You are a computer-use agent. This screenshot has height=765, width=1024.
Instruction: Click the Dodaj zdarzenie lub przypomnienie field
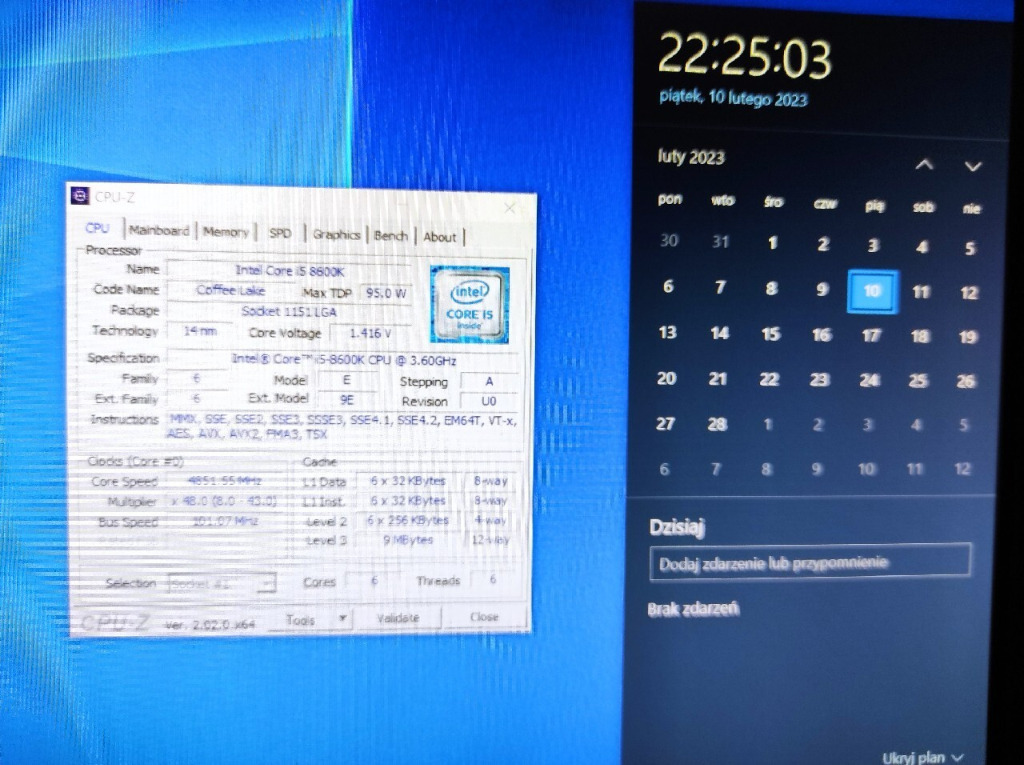[810, 562]
